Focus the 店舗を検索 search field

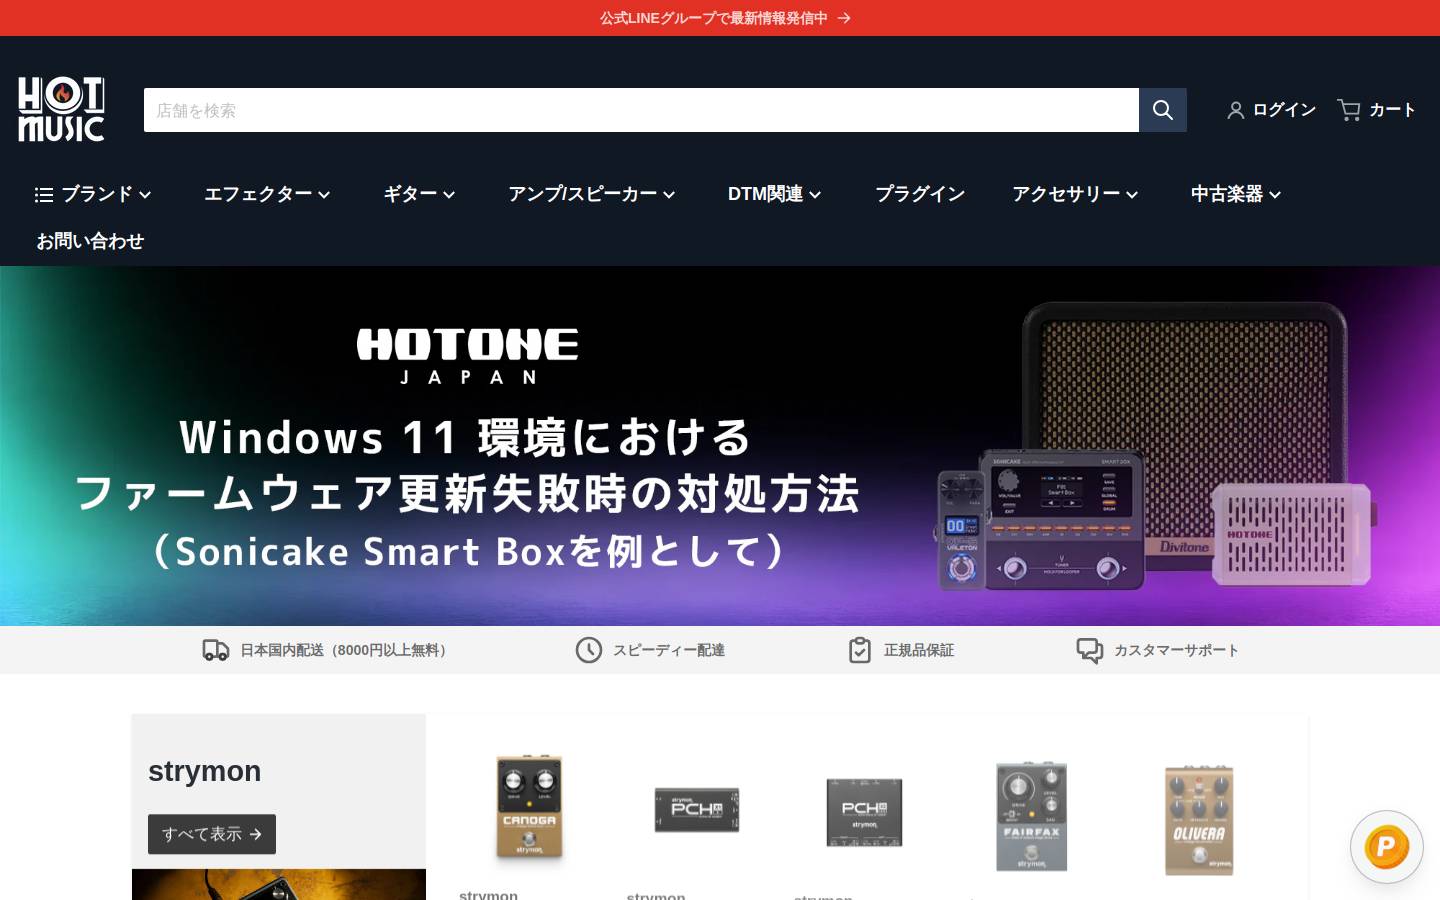pyautogui.click(x=641, y=110)
